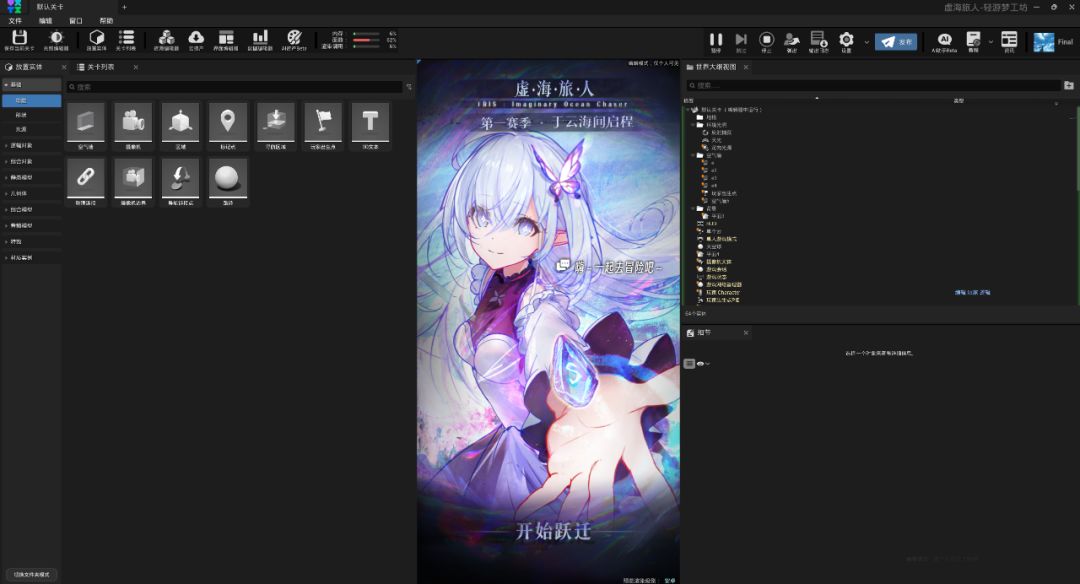The image size is (1080, 584).
Task: Open the lighting editor from the toolbar
Action: [56, 38]
